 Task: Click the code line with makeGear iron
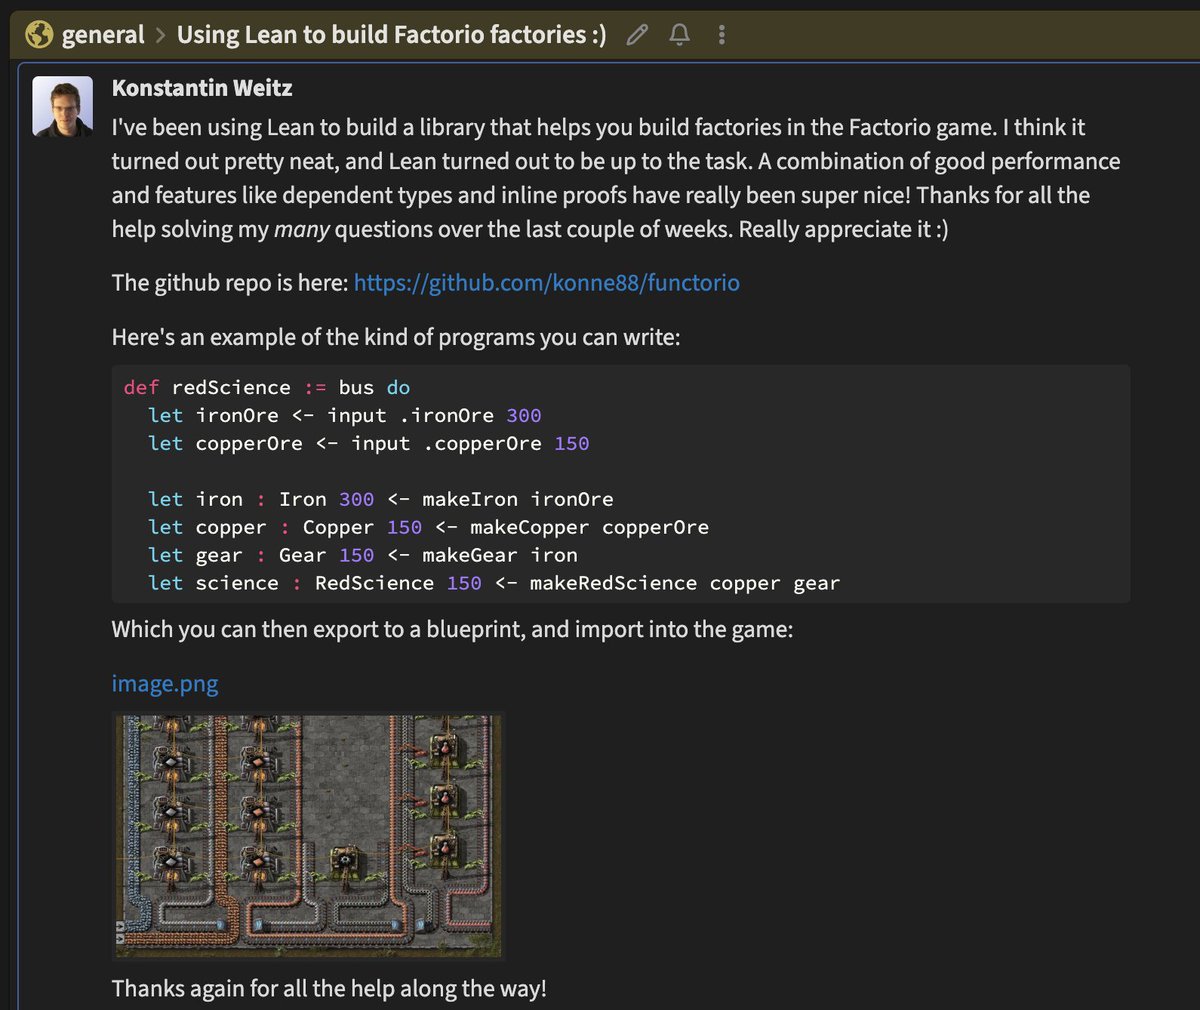tap(363, 555)
